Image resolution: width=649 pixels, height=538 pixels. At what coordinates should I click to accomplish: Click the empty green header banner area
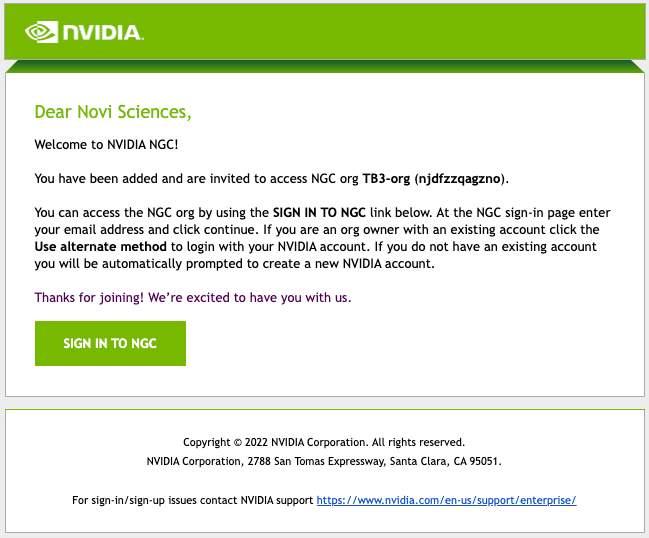tap(400, 32)
